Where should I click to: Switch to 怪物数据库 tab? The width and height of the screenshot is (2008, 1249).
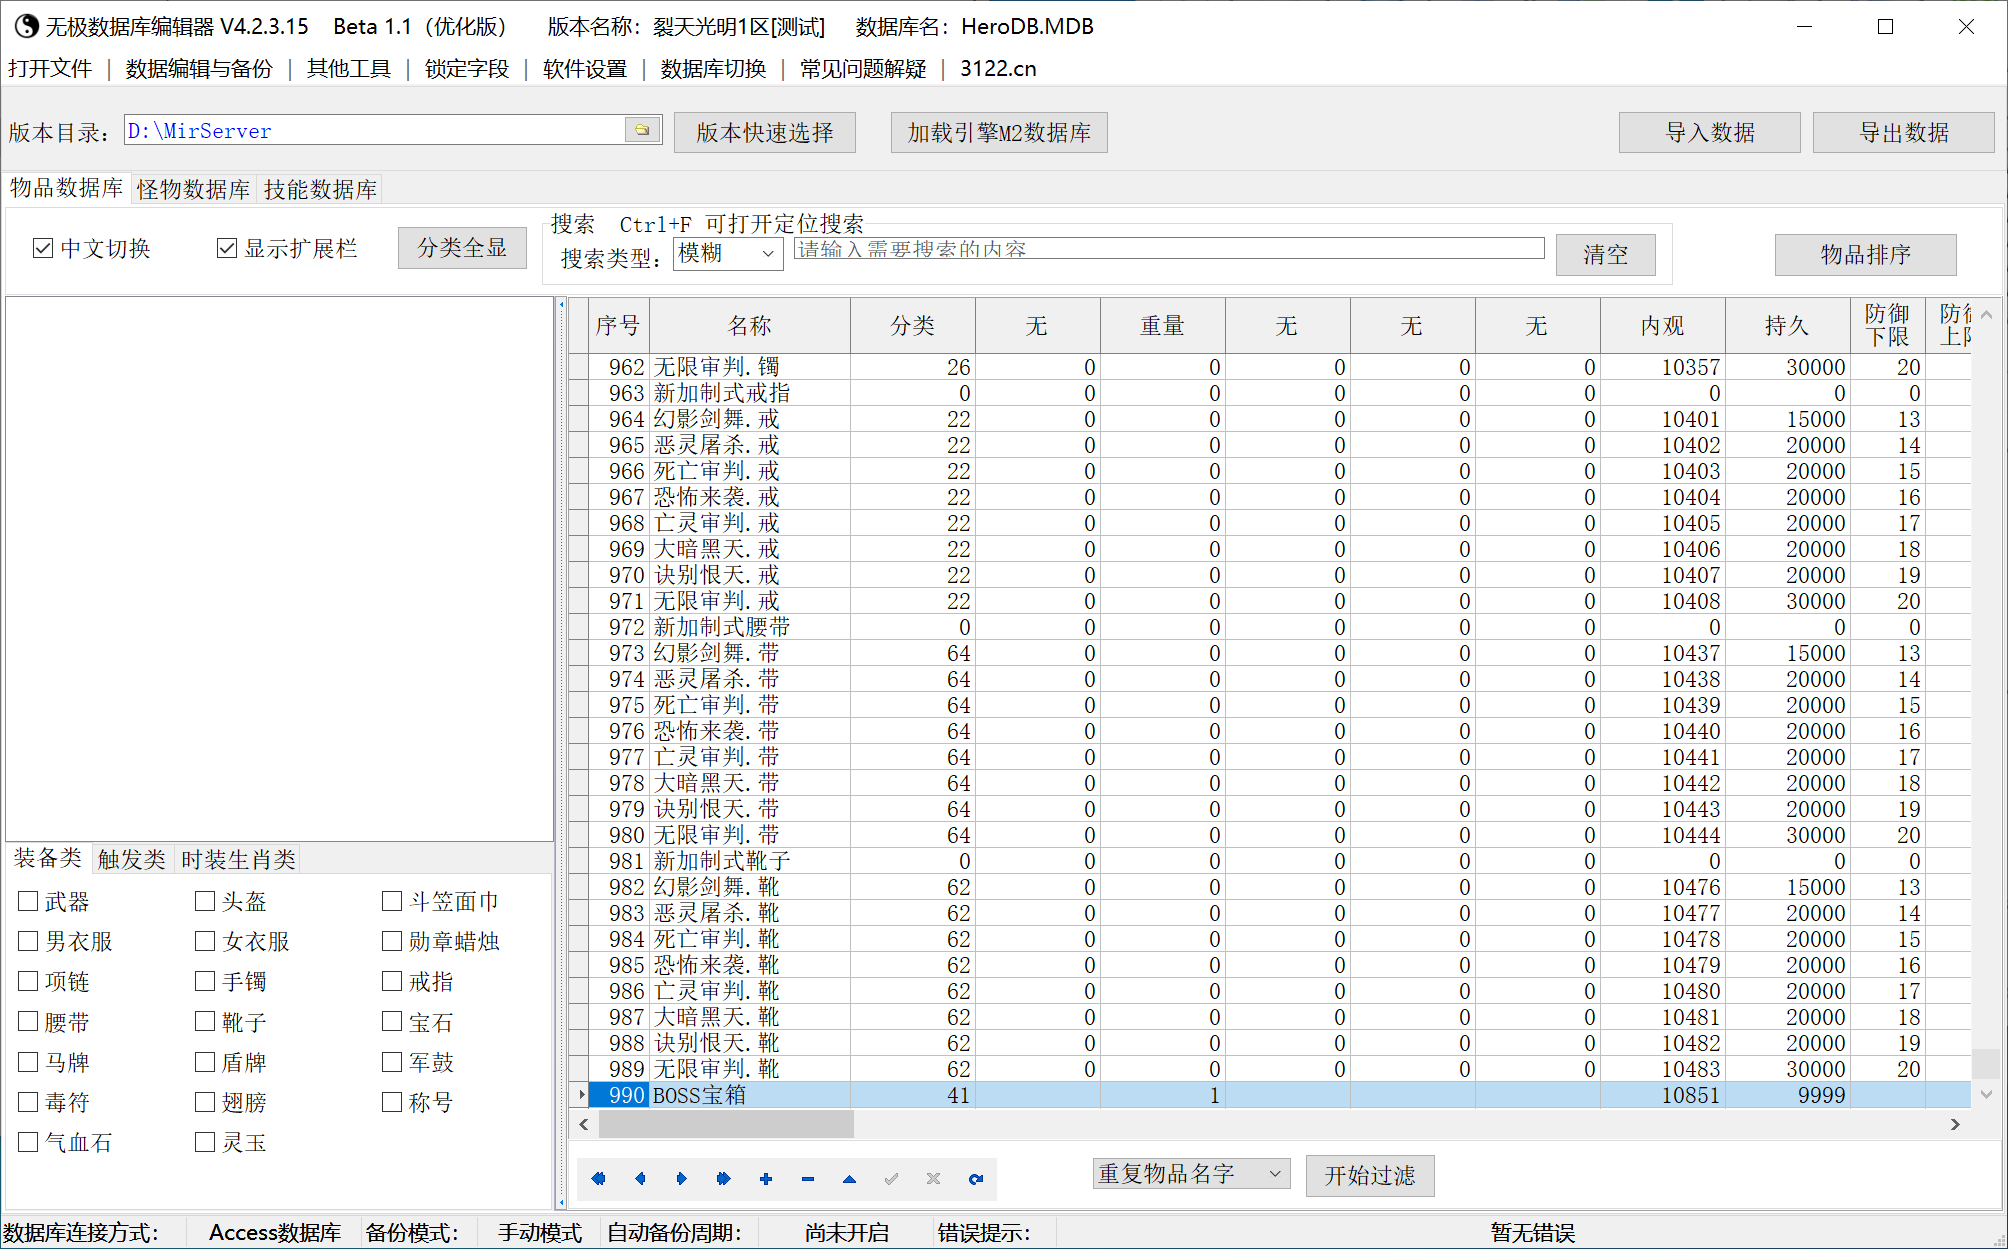[193, 189]
